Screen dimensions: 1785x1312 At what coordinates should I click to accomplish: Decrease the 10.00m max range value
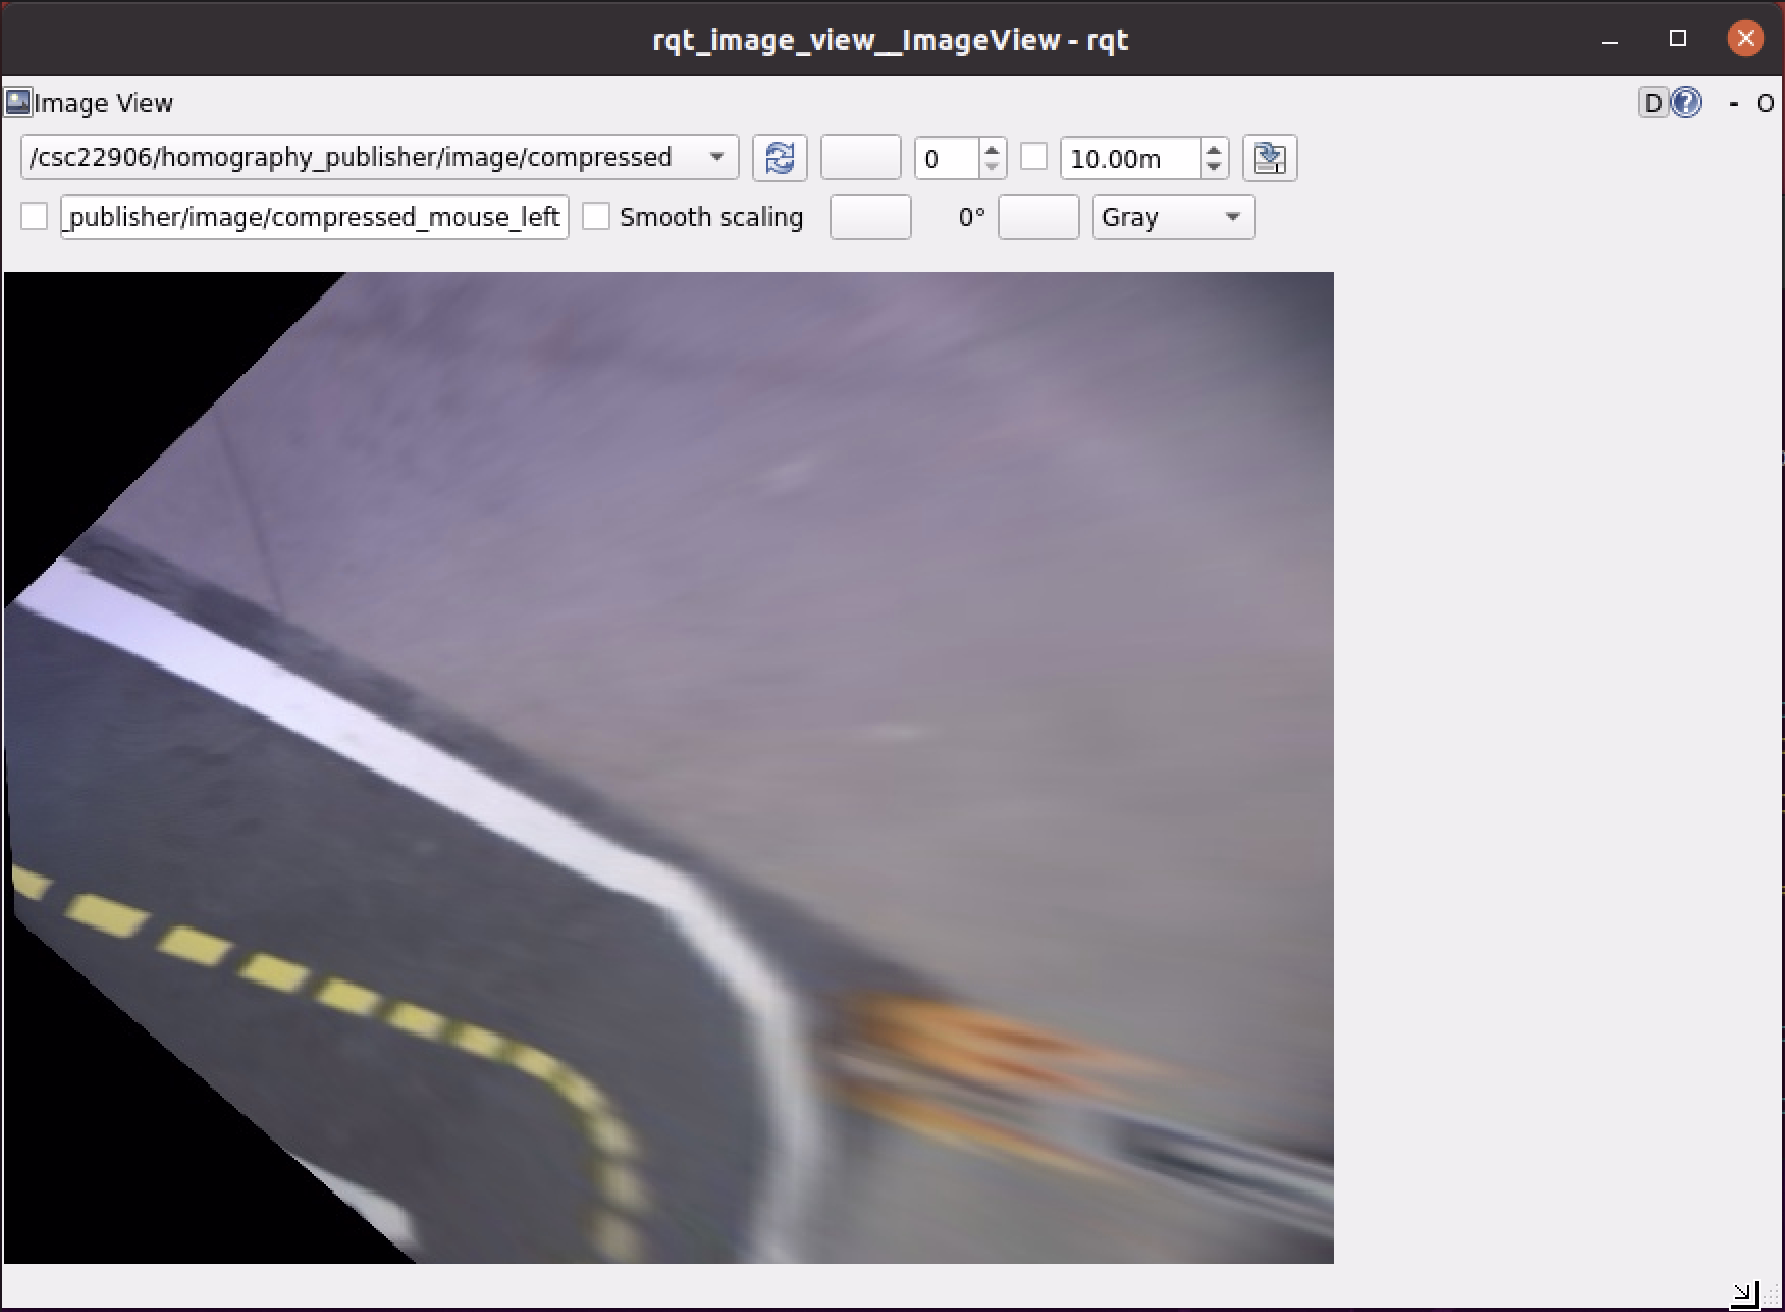[1213, 167]
